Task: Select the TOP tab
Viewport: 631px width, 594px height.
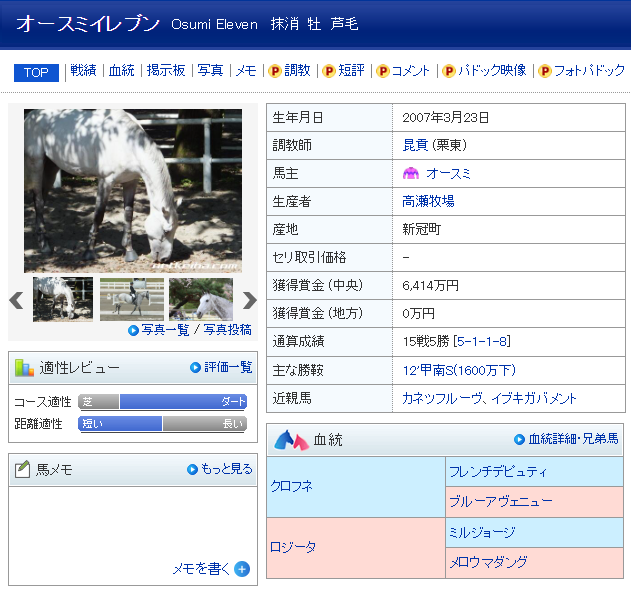Action: click(36, 72)
